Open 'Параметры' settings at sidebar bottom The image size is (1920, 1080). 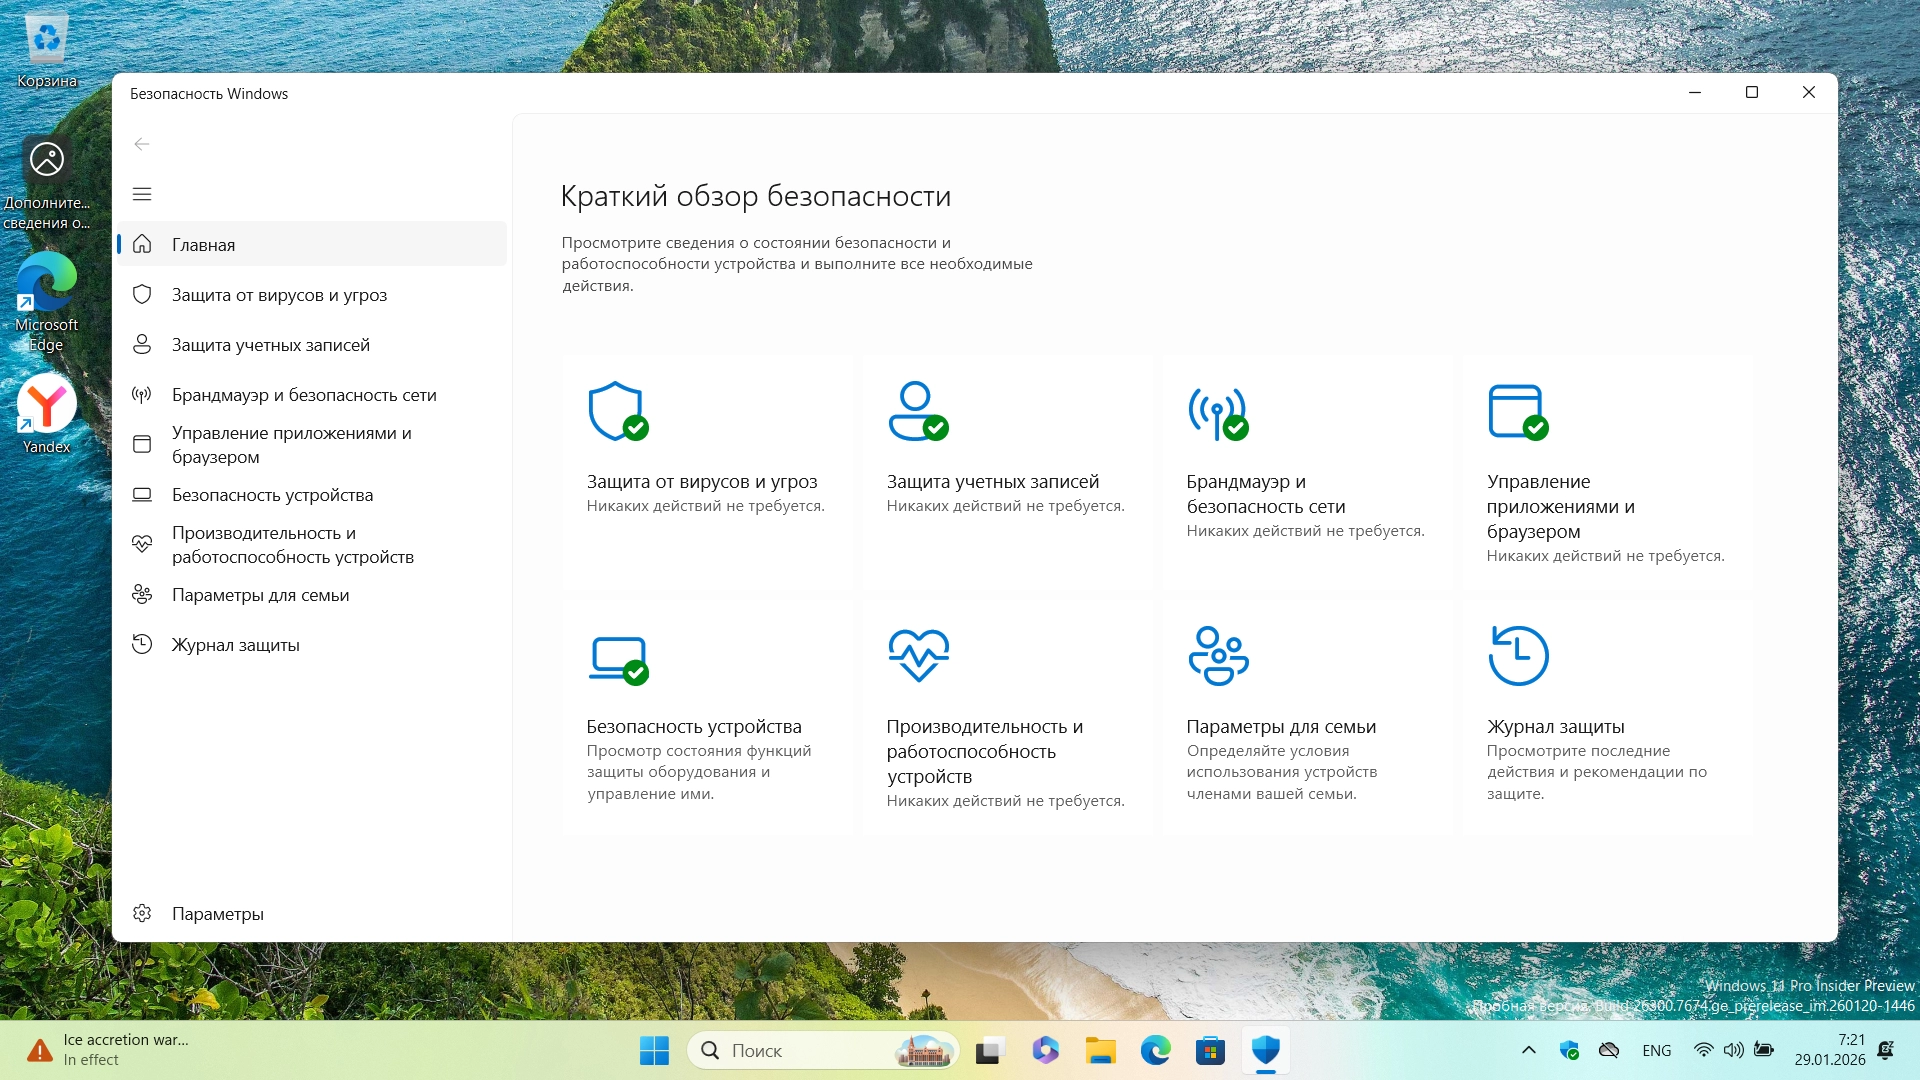click(217, 914)
